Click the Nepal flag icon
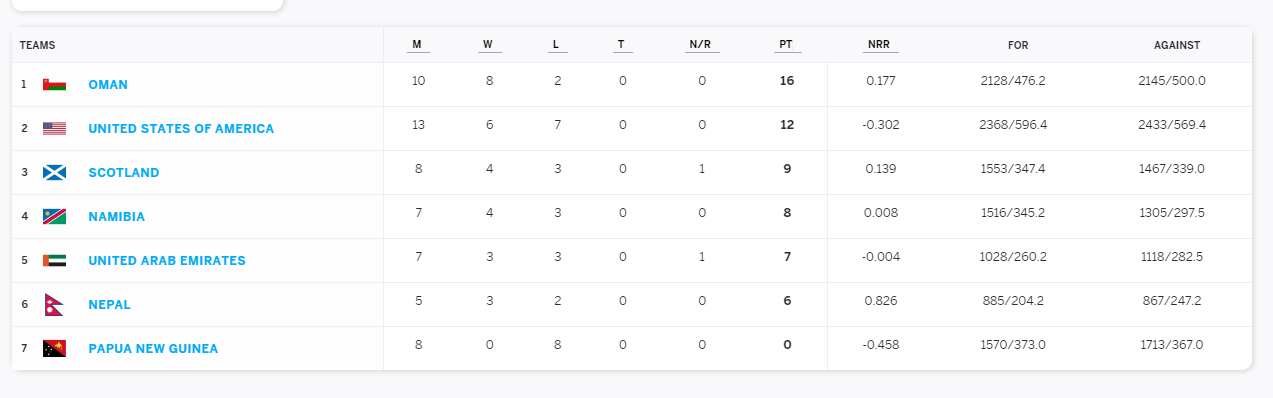The image size is (1273, 398). [54, 305]
